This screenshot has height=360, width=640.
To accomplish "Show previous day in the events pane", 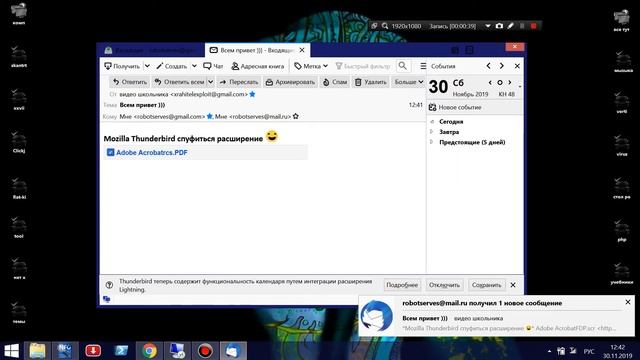I will [x=490, y=82].
